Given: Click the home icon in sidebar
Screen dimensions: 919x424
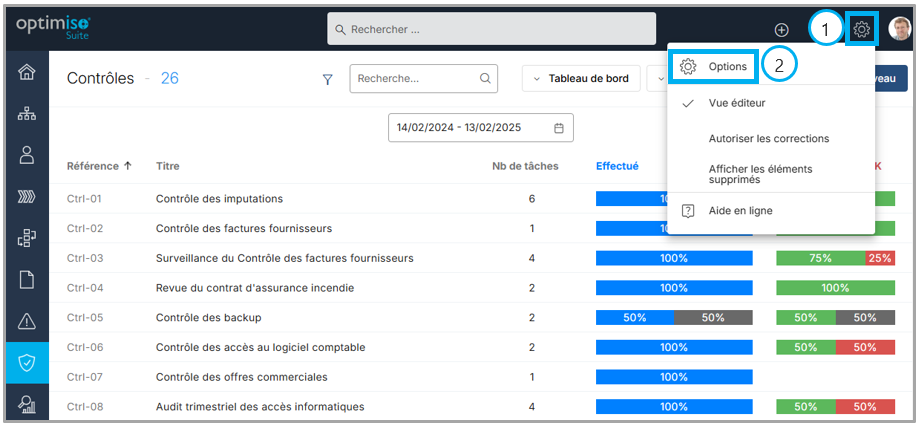Looking at the screenshot, I should [x=27, y=73].
